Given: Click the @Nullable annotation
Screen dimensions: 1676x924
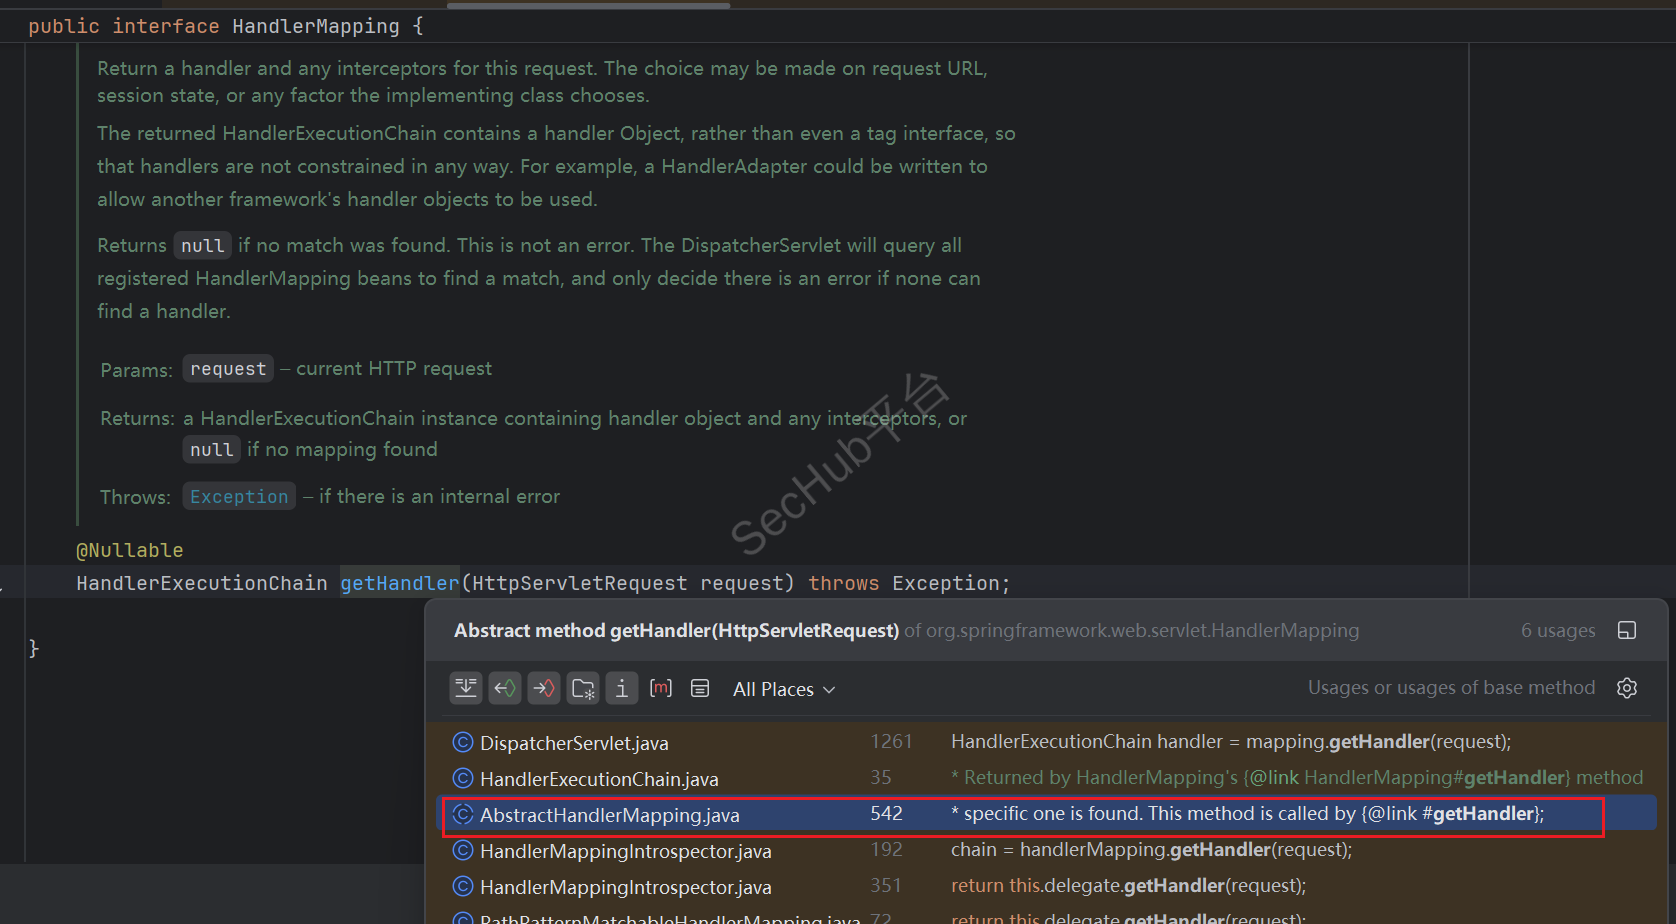Looking at the screenshot, I should coord(130,550).
